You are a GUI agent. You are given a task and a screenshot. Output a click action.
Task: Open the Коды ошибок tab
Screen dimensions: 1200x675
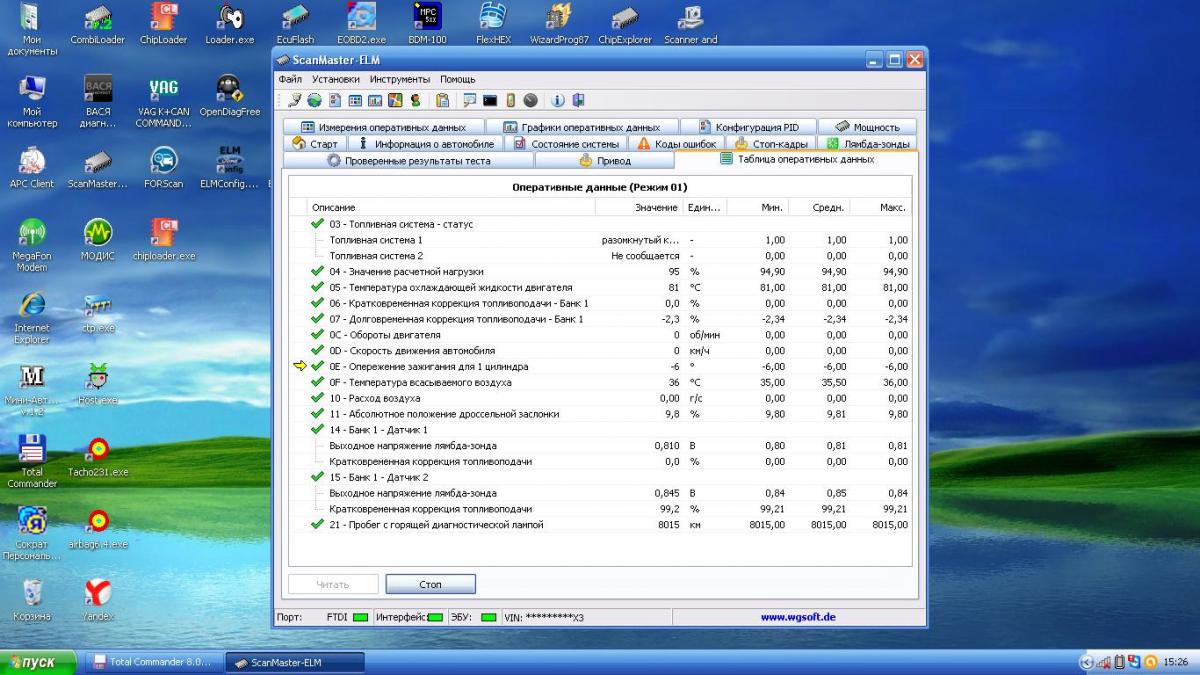point(677,143)
